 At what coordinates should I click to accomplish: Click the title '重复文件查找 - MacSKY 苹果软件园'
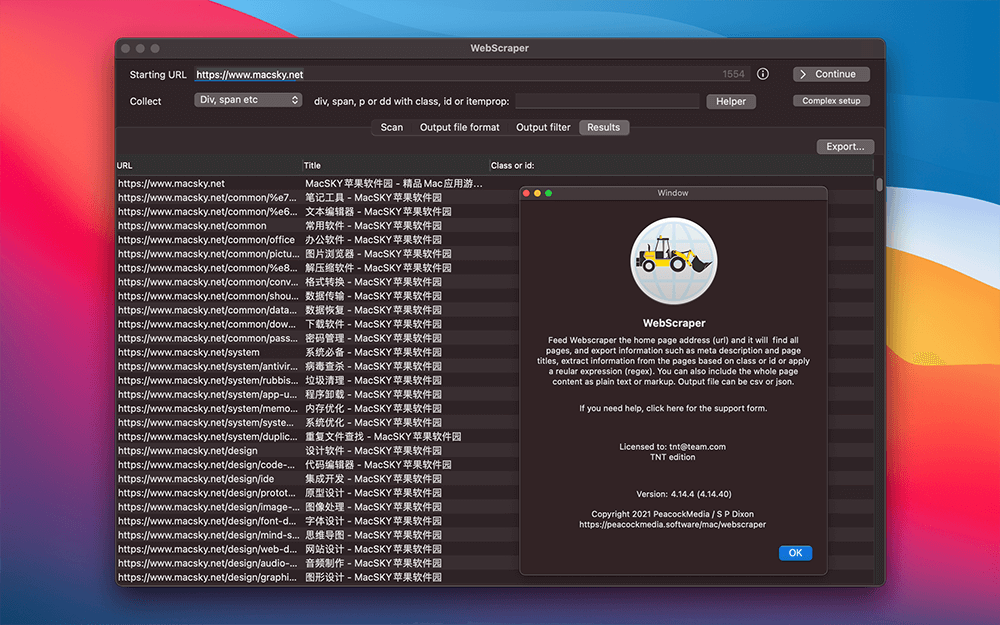tap(383, 437)
